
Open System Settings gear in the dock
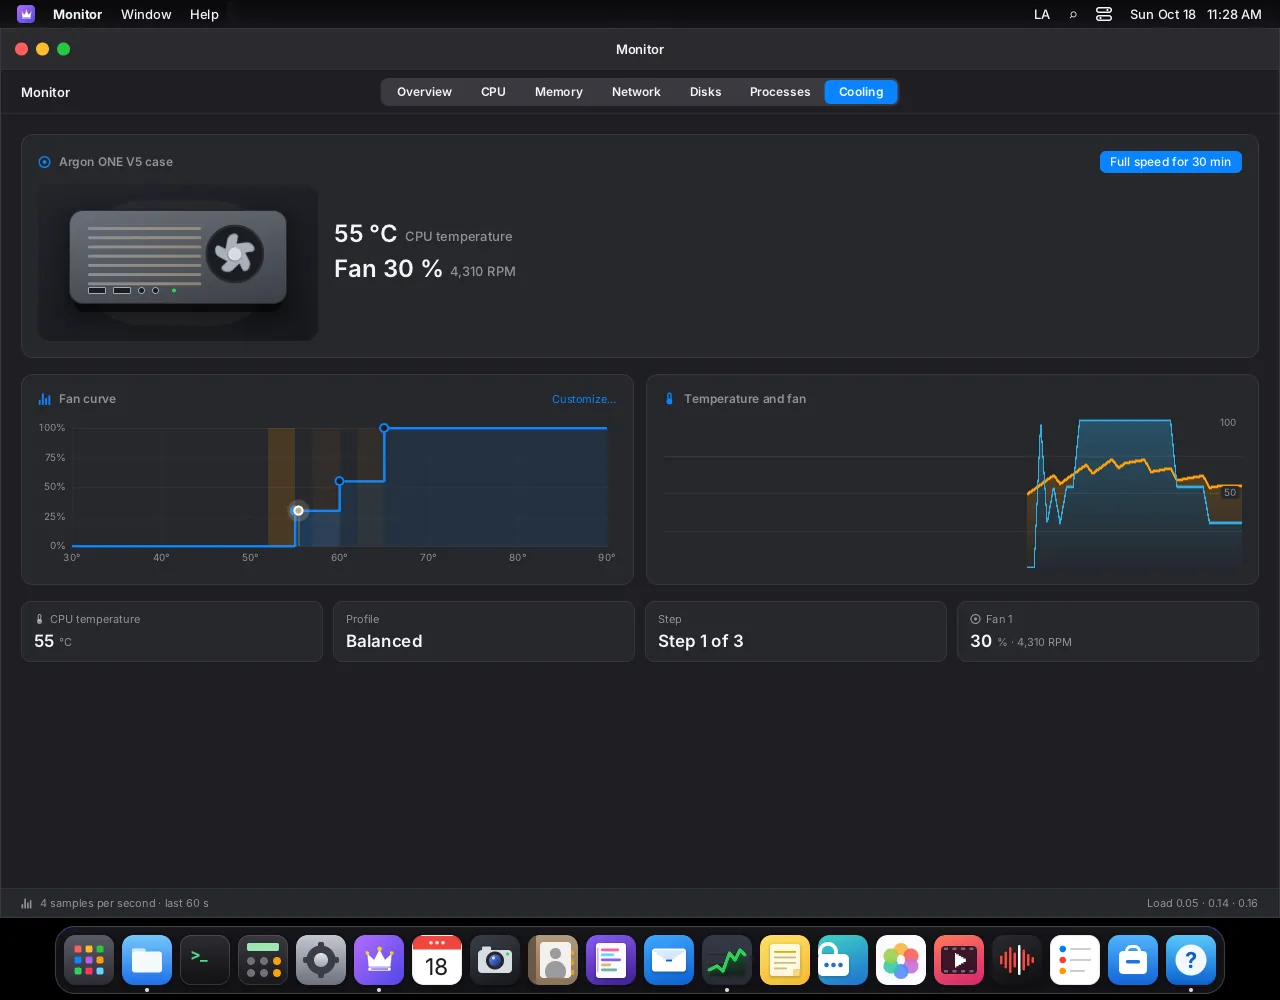click(x=321, y=961)
